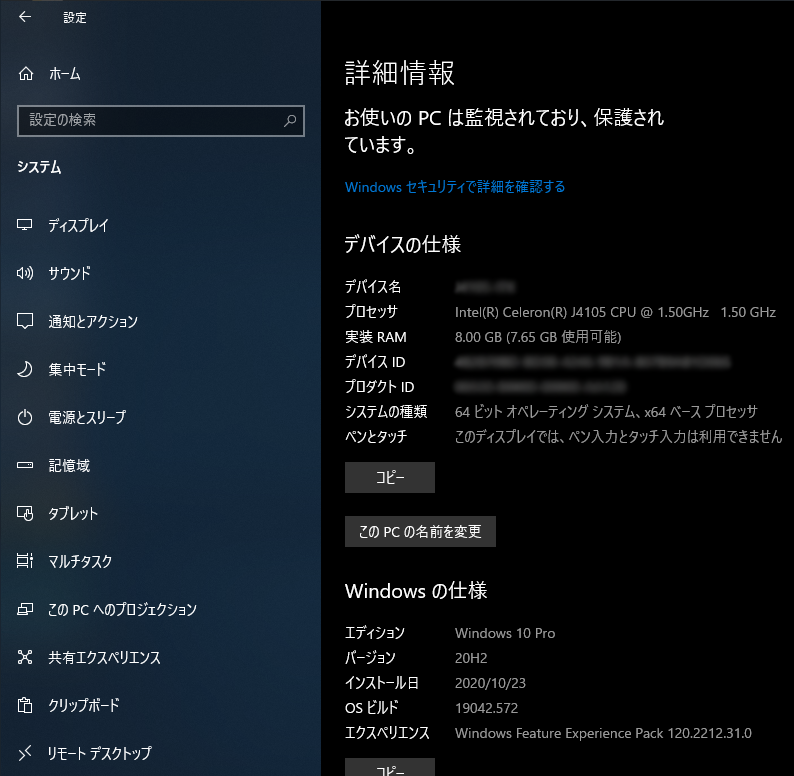Click コピー button under Windows specifications
Screen dimensions: 794x776
point(390,767)
